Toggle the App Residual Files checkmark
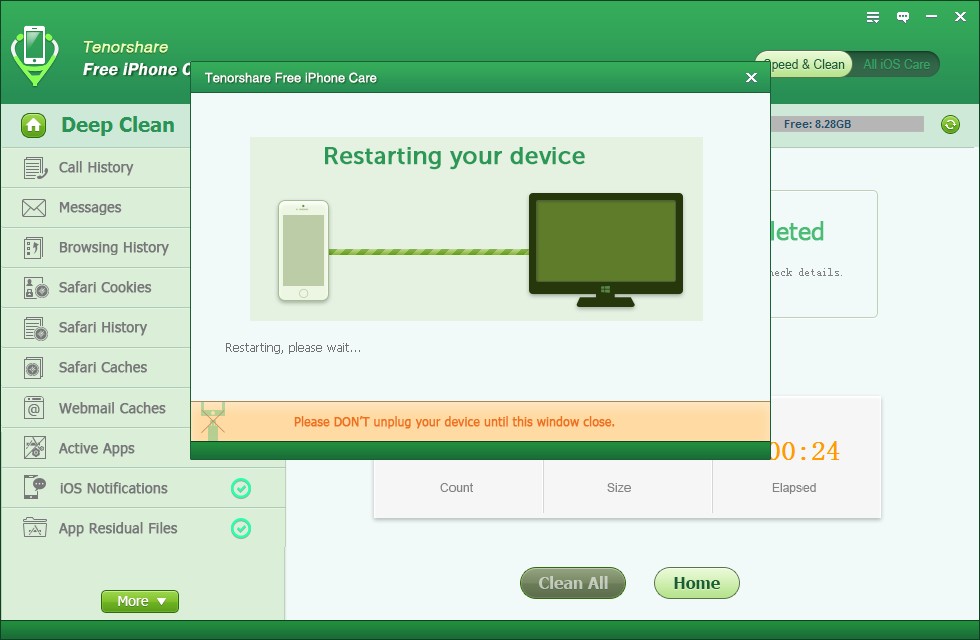 tap(241, 529)
